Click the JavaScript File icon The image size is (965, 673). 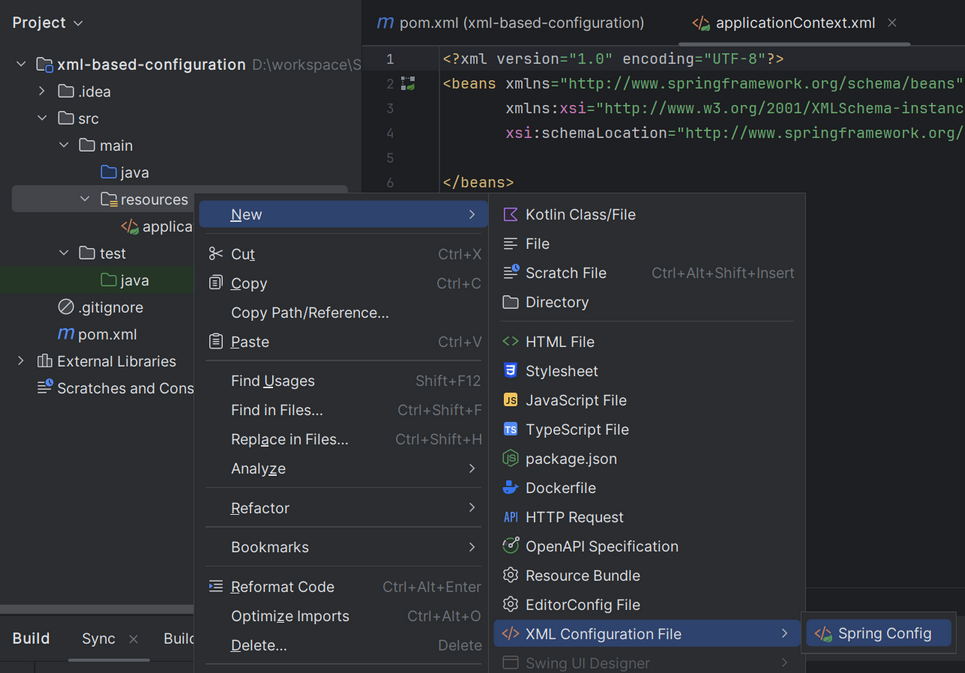[x=511, y=400]
